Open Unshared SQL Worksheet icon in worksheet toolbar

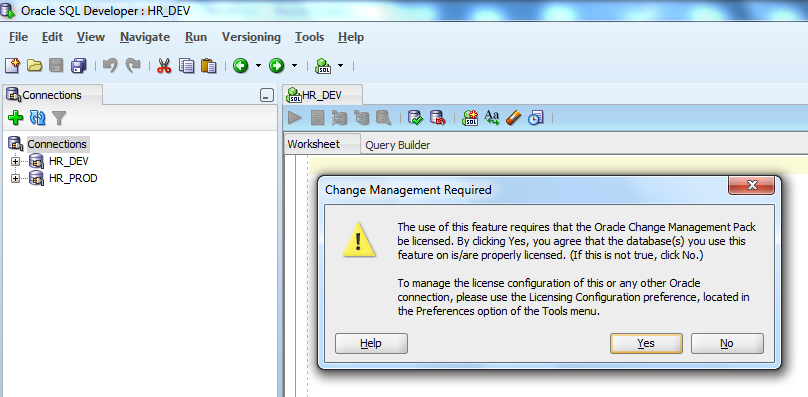tap(469, 118)
